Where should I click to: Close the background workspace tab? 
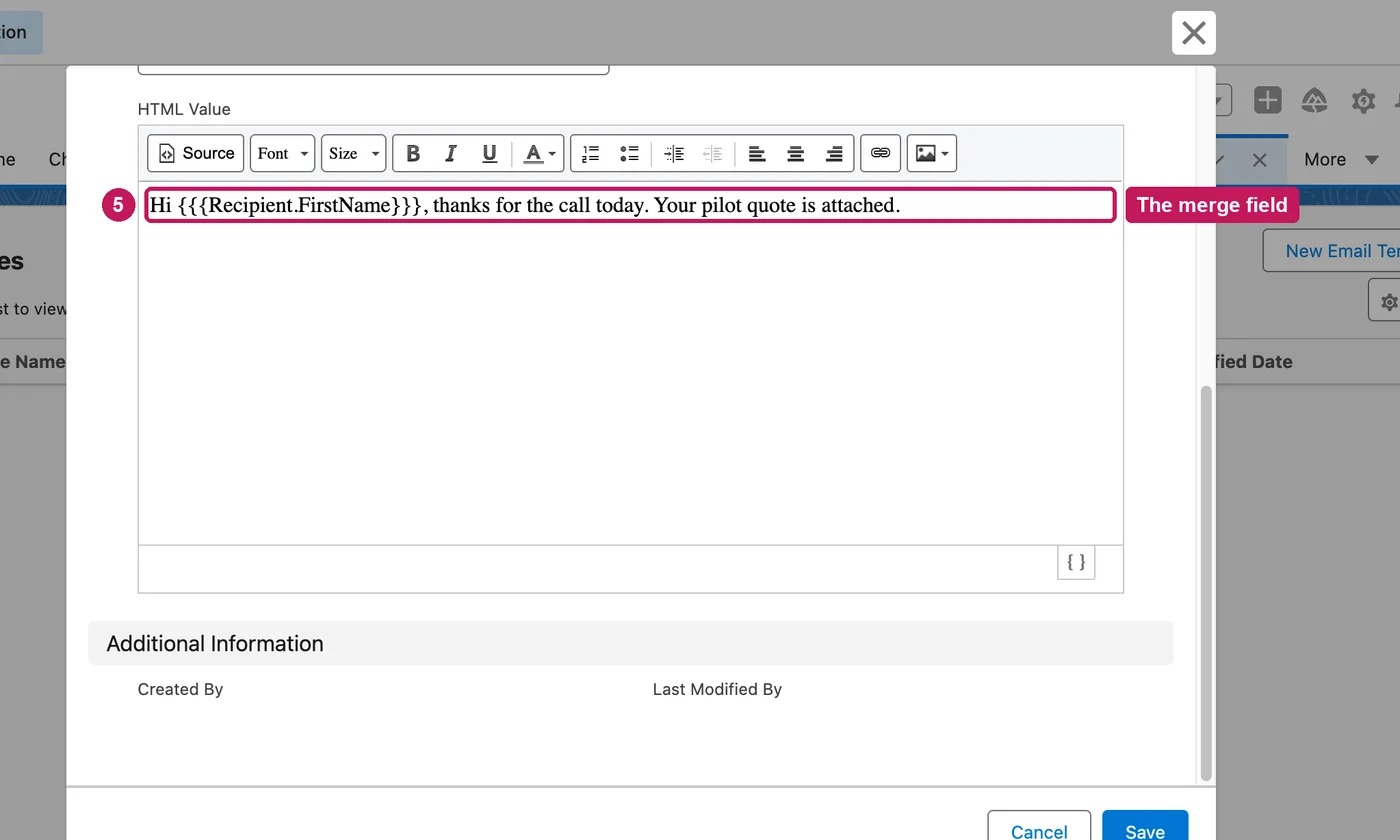1260,160
